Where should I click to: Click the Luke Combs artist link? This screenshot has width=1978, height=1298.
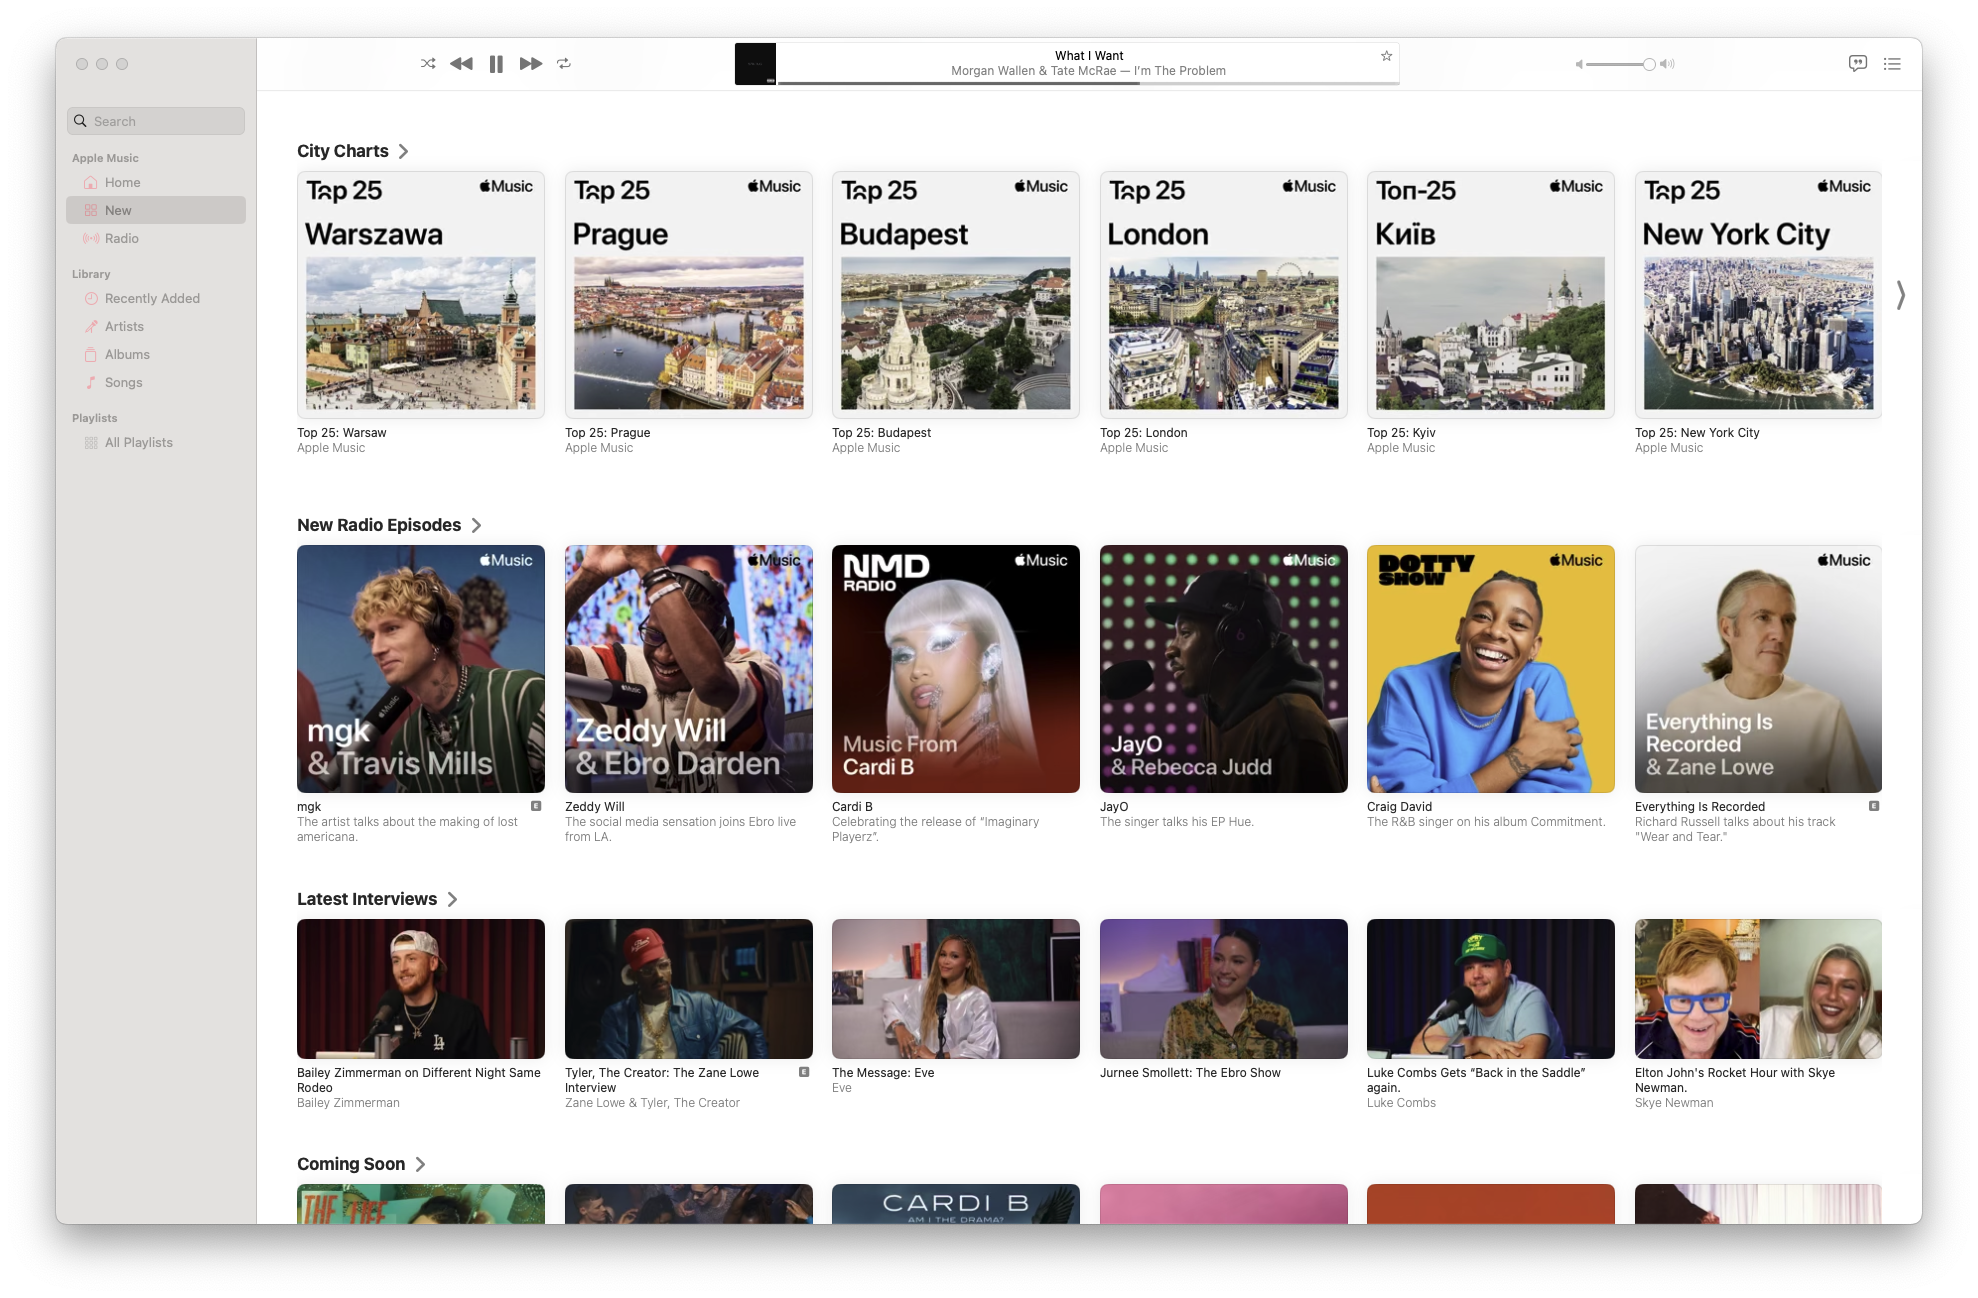[1401, 1103]
